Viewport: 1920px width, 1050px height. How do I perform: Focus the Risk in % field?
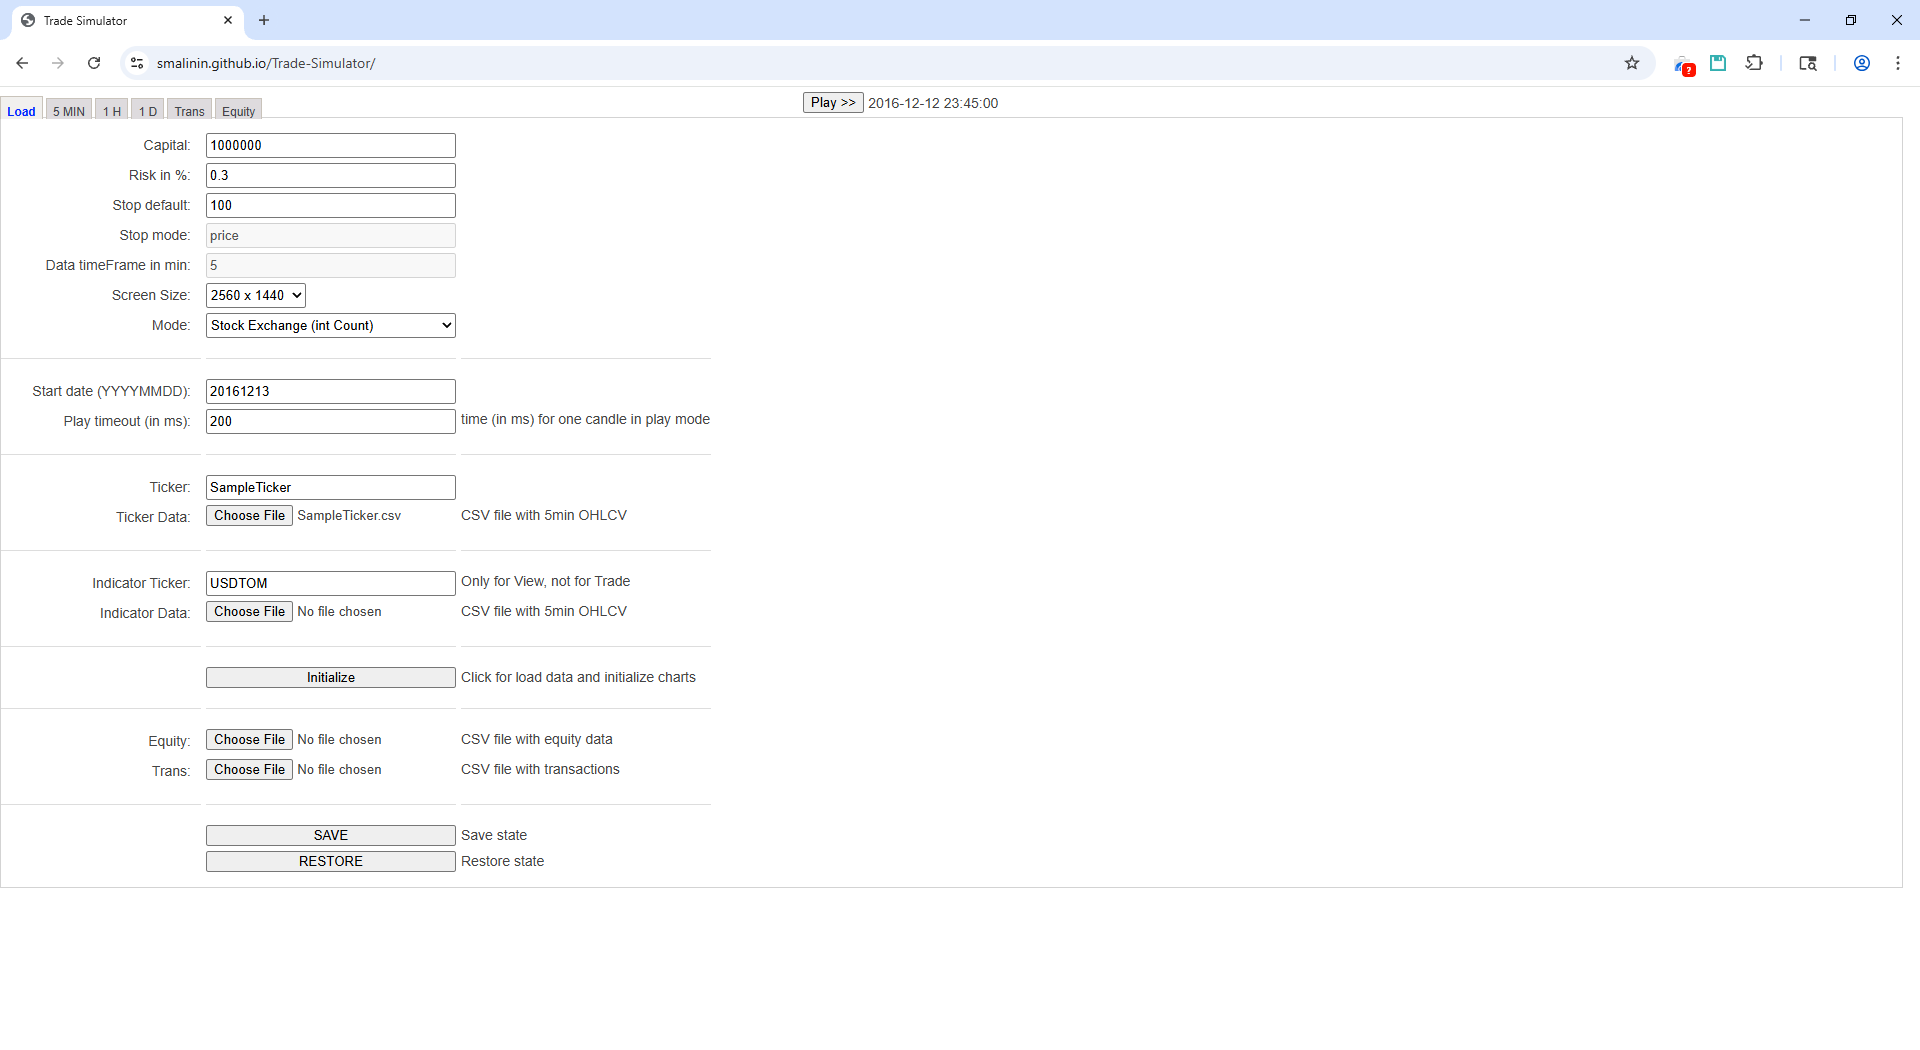[331, 175]
